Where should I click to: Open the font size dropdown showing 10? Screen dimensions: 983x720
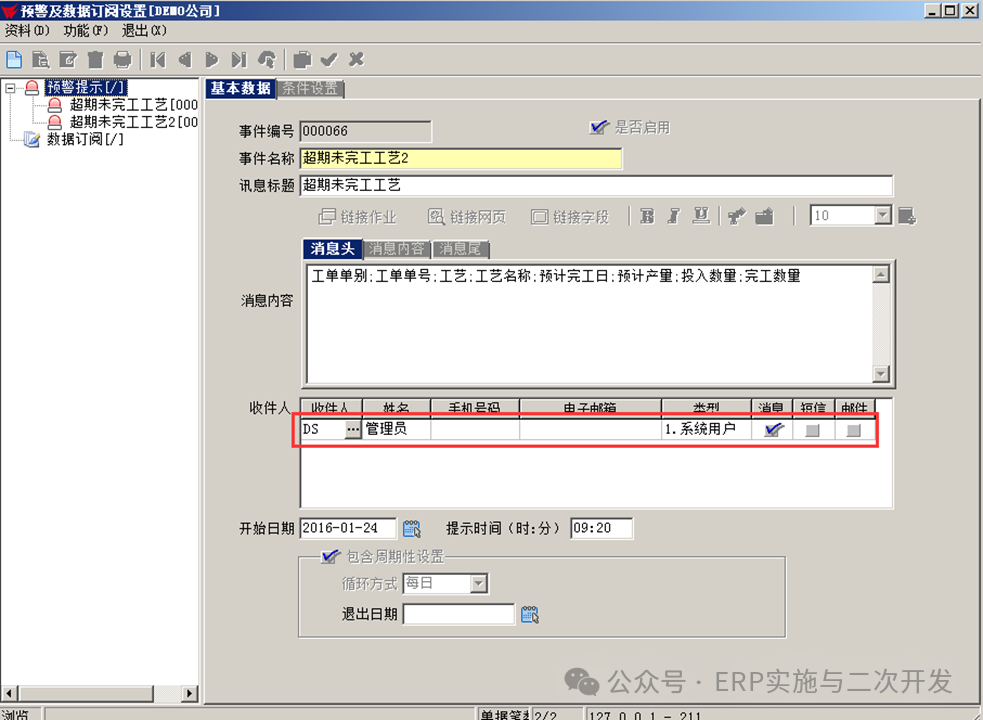click(x=882, y=216)
